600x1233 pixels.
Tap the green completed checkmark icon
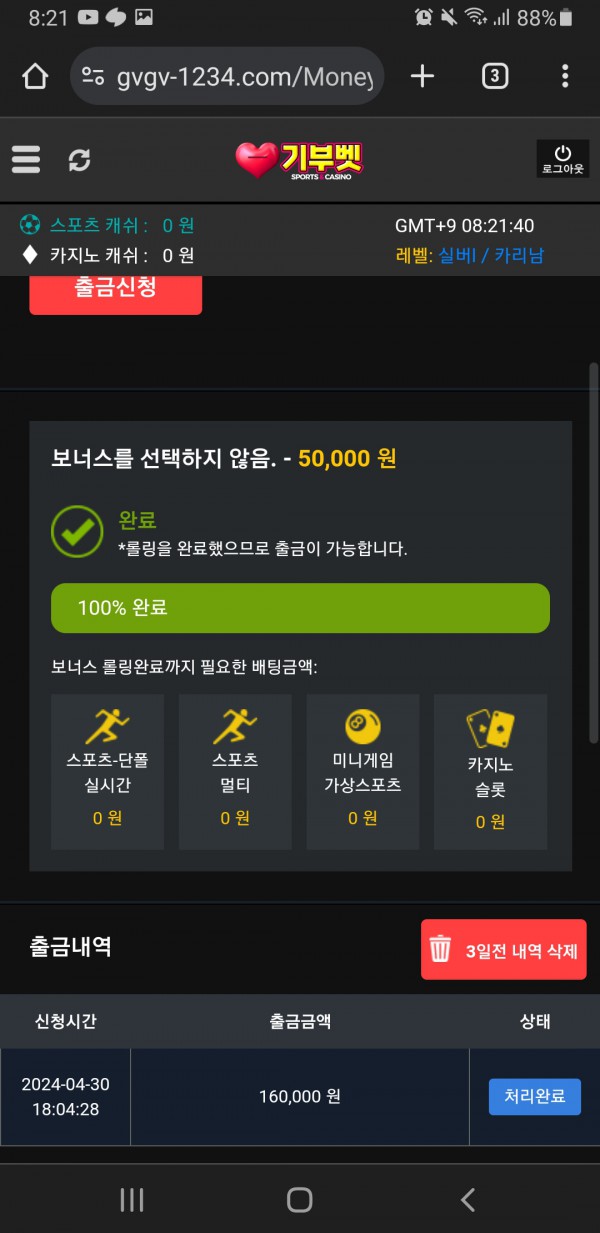point(77,532)
